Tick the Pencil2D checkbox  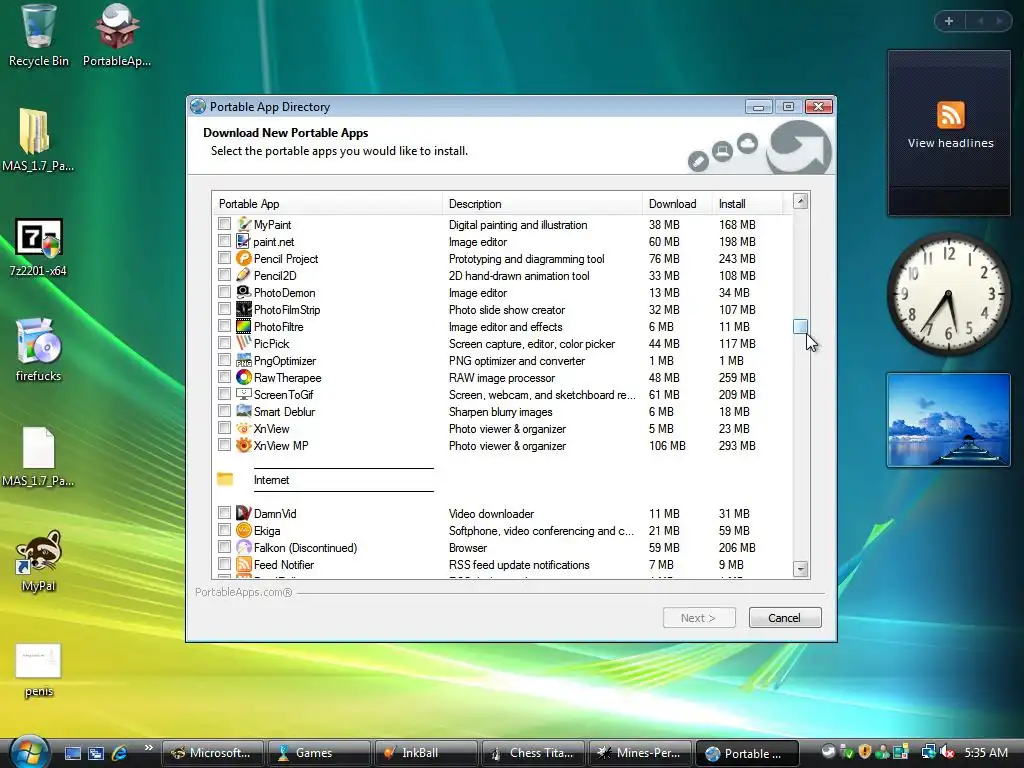point(225,275)
